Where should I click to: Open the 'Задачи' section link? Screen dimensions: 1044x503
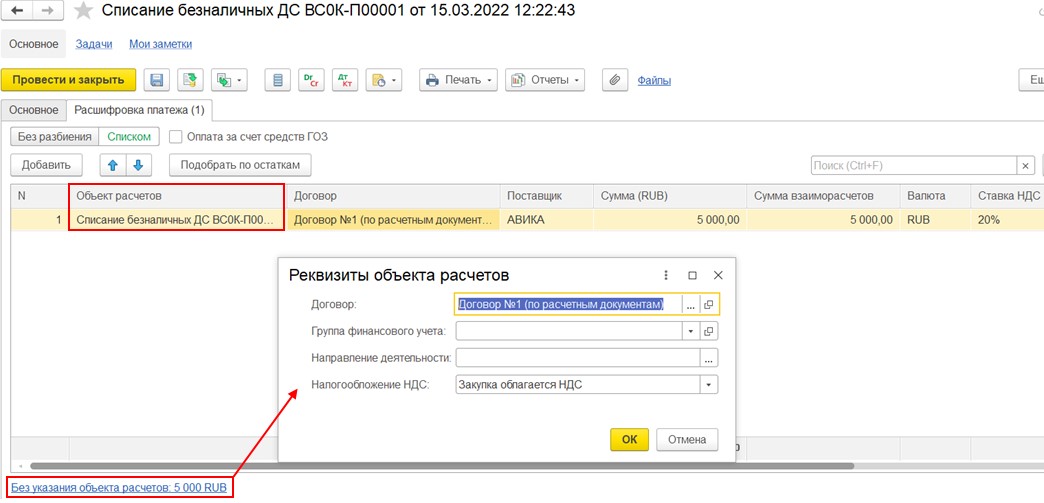pos(94,44)
